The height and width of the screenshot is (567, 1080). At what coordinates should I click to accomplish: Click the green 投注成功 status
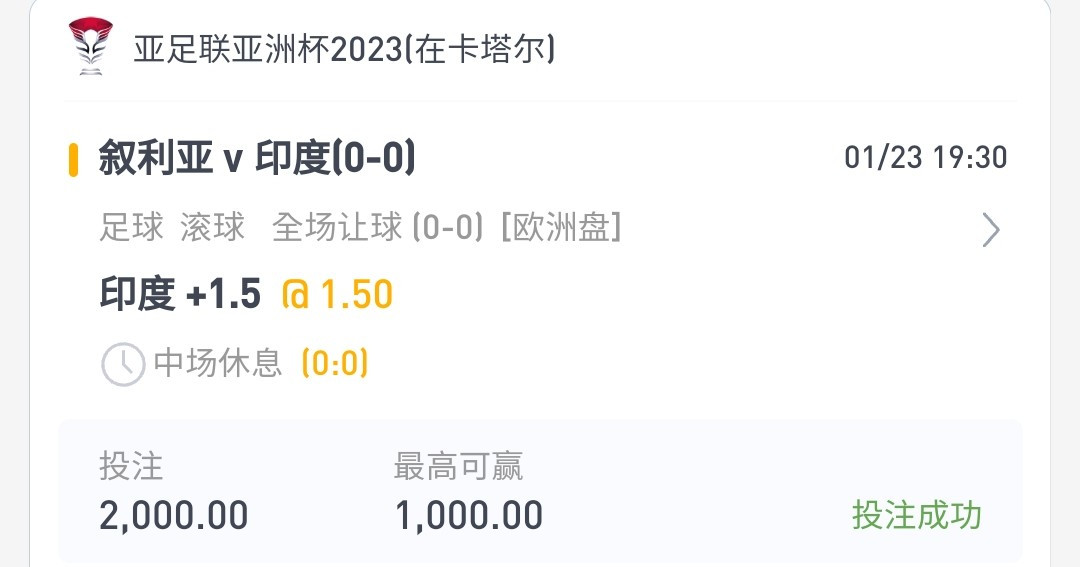pos(917,515)
